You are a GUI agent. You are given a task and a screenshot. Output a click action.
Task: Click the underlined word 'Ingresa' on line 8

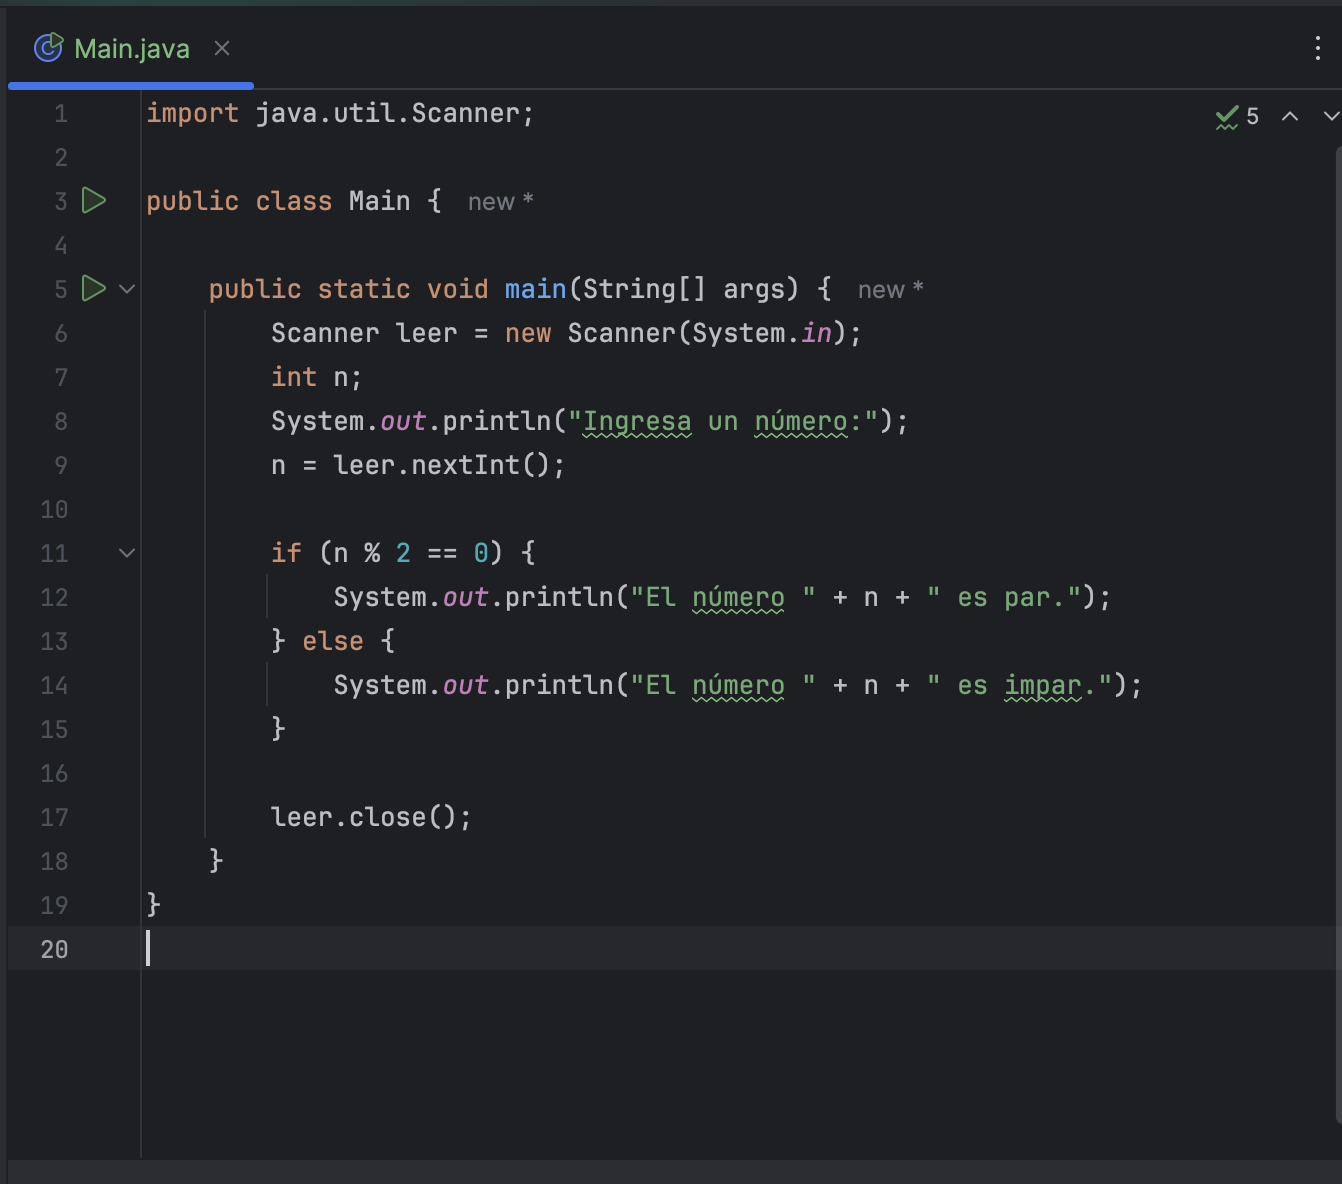click(637, 421)
